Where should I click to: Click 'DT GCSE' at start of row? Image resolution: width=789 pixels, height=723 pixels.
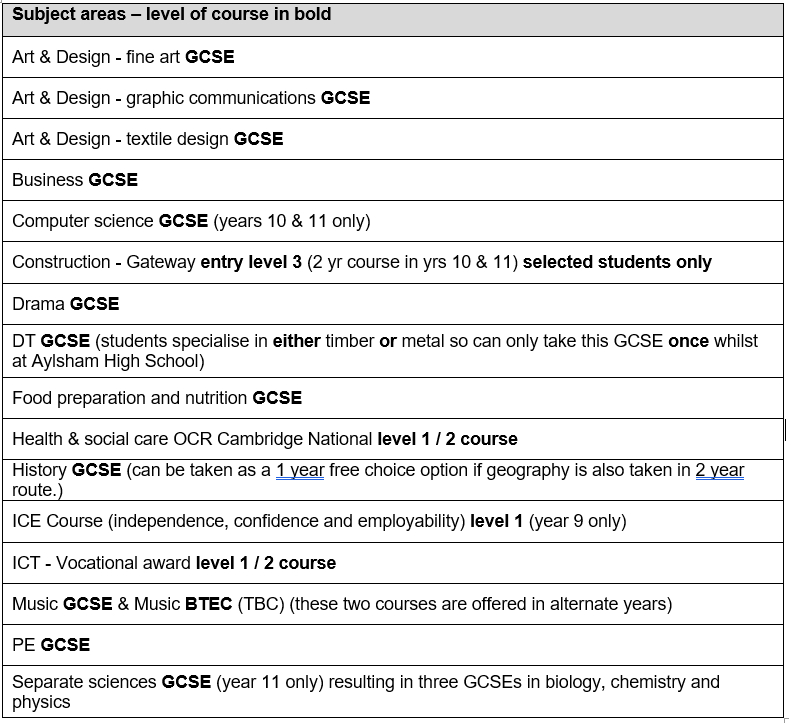click(x=50, y=341)
